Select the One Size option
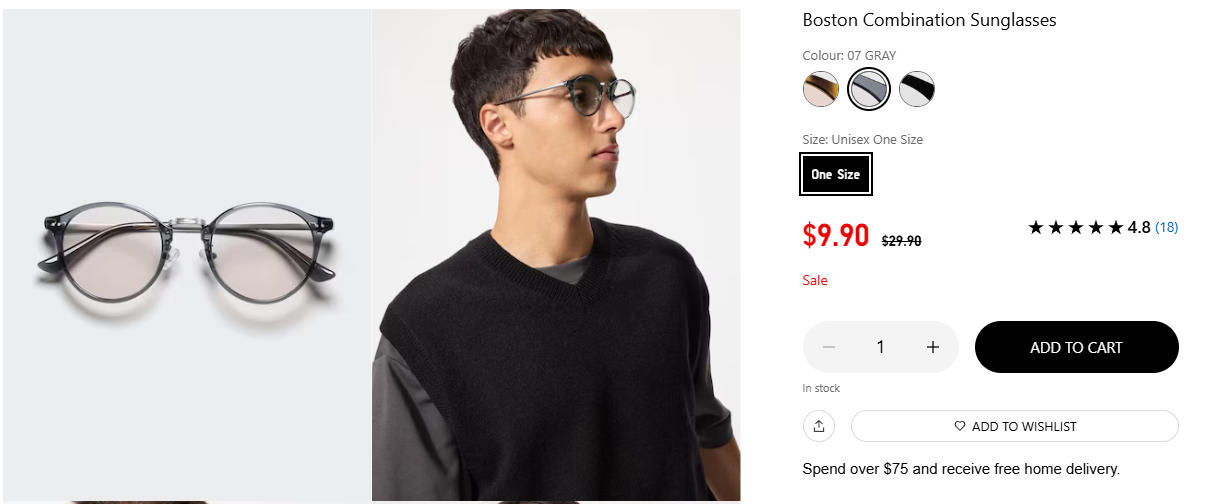Viewport: 1210px width, 504px height. tap(836, 174)
